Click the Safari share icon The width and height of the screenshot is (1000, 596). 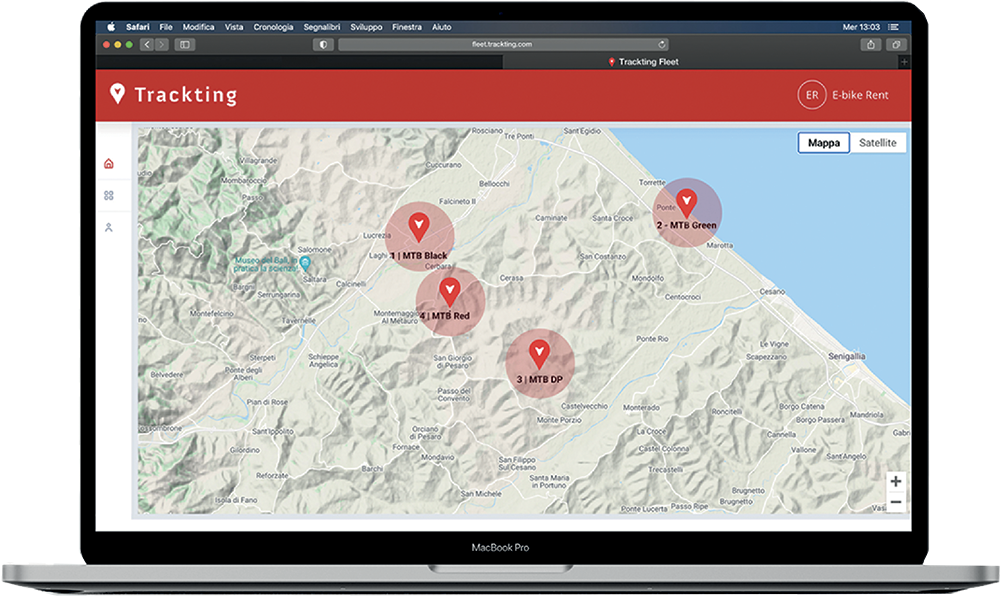pyautogui.click(x=871, y=45)
